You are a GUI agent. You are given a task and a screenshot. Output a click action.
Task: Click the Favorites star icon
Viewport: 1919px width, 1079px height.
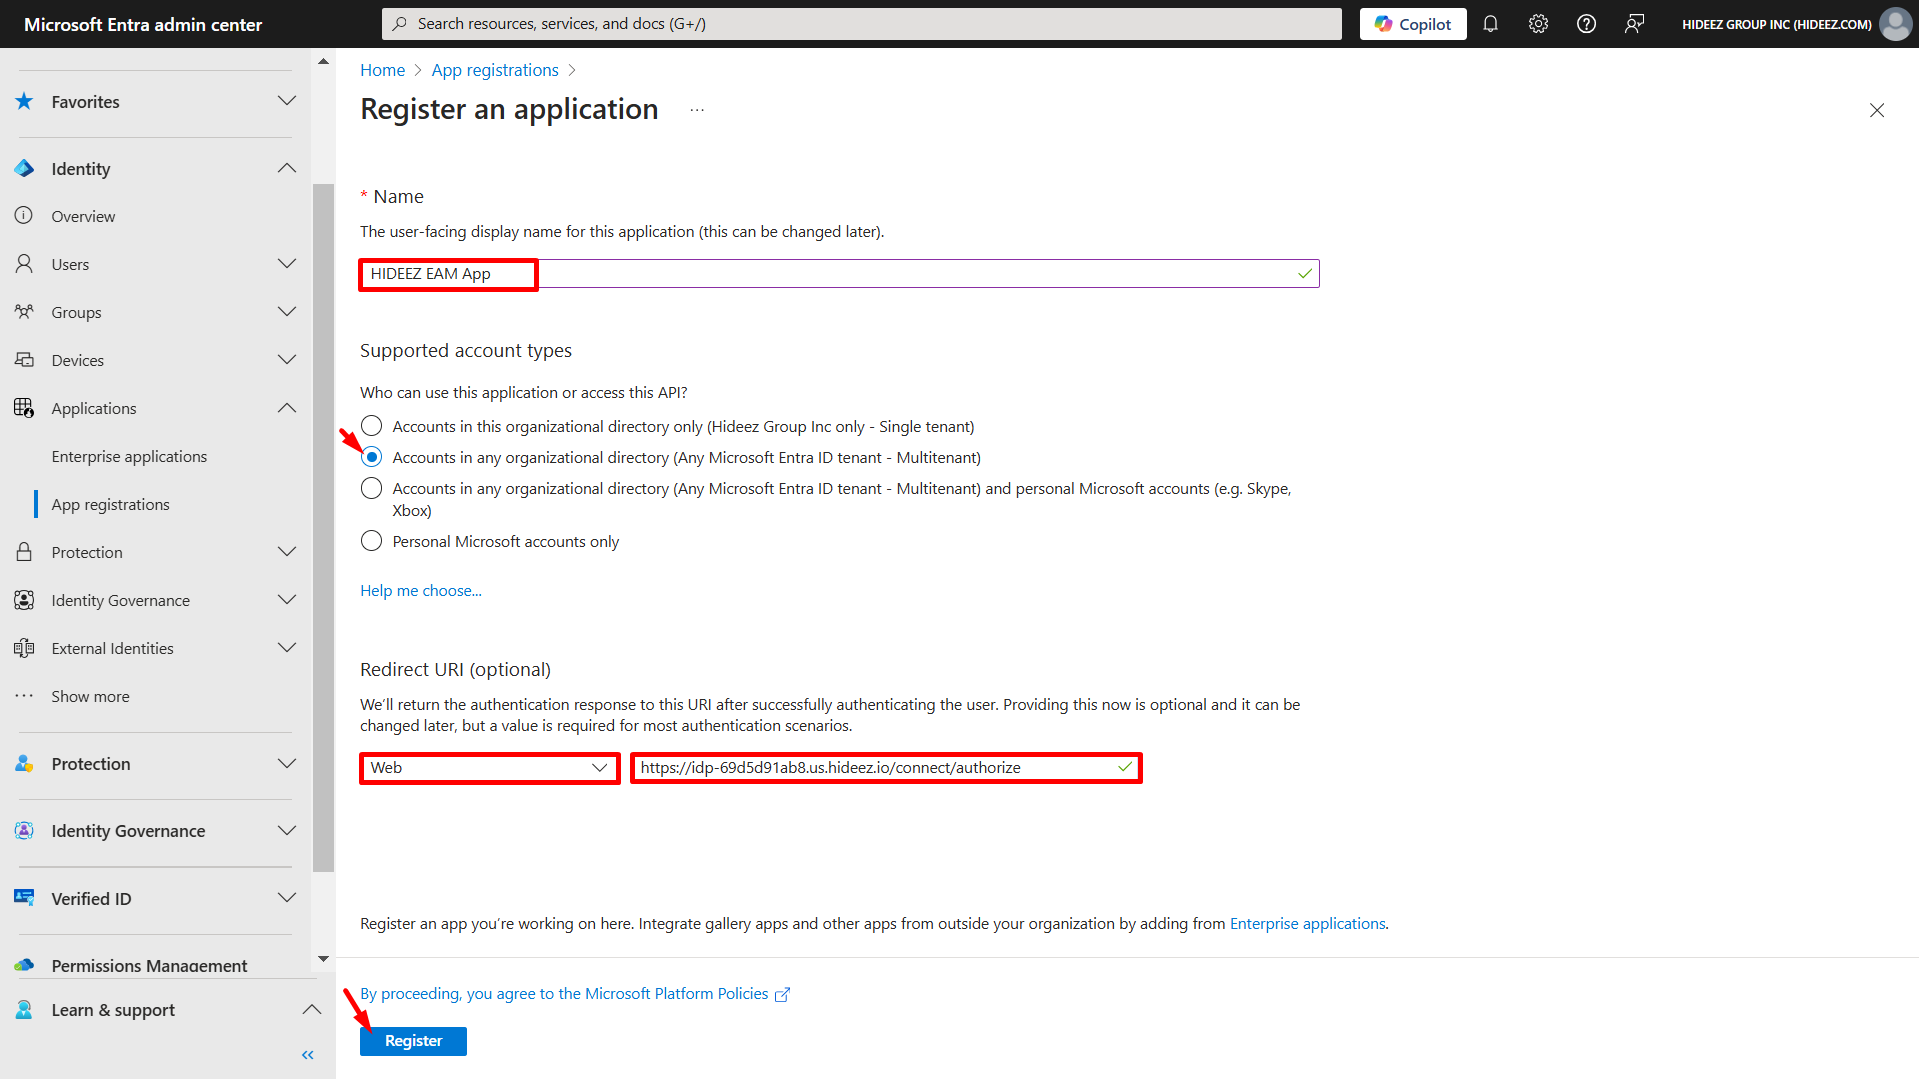pyautogui.click(x=25, y=101)
